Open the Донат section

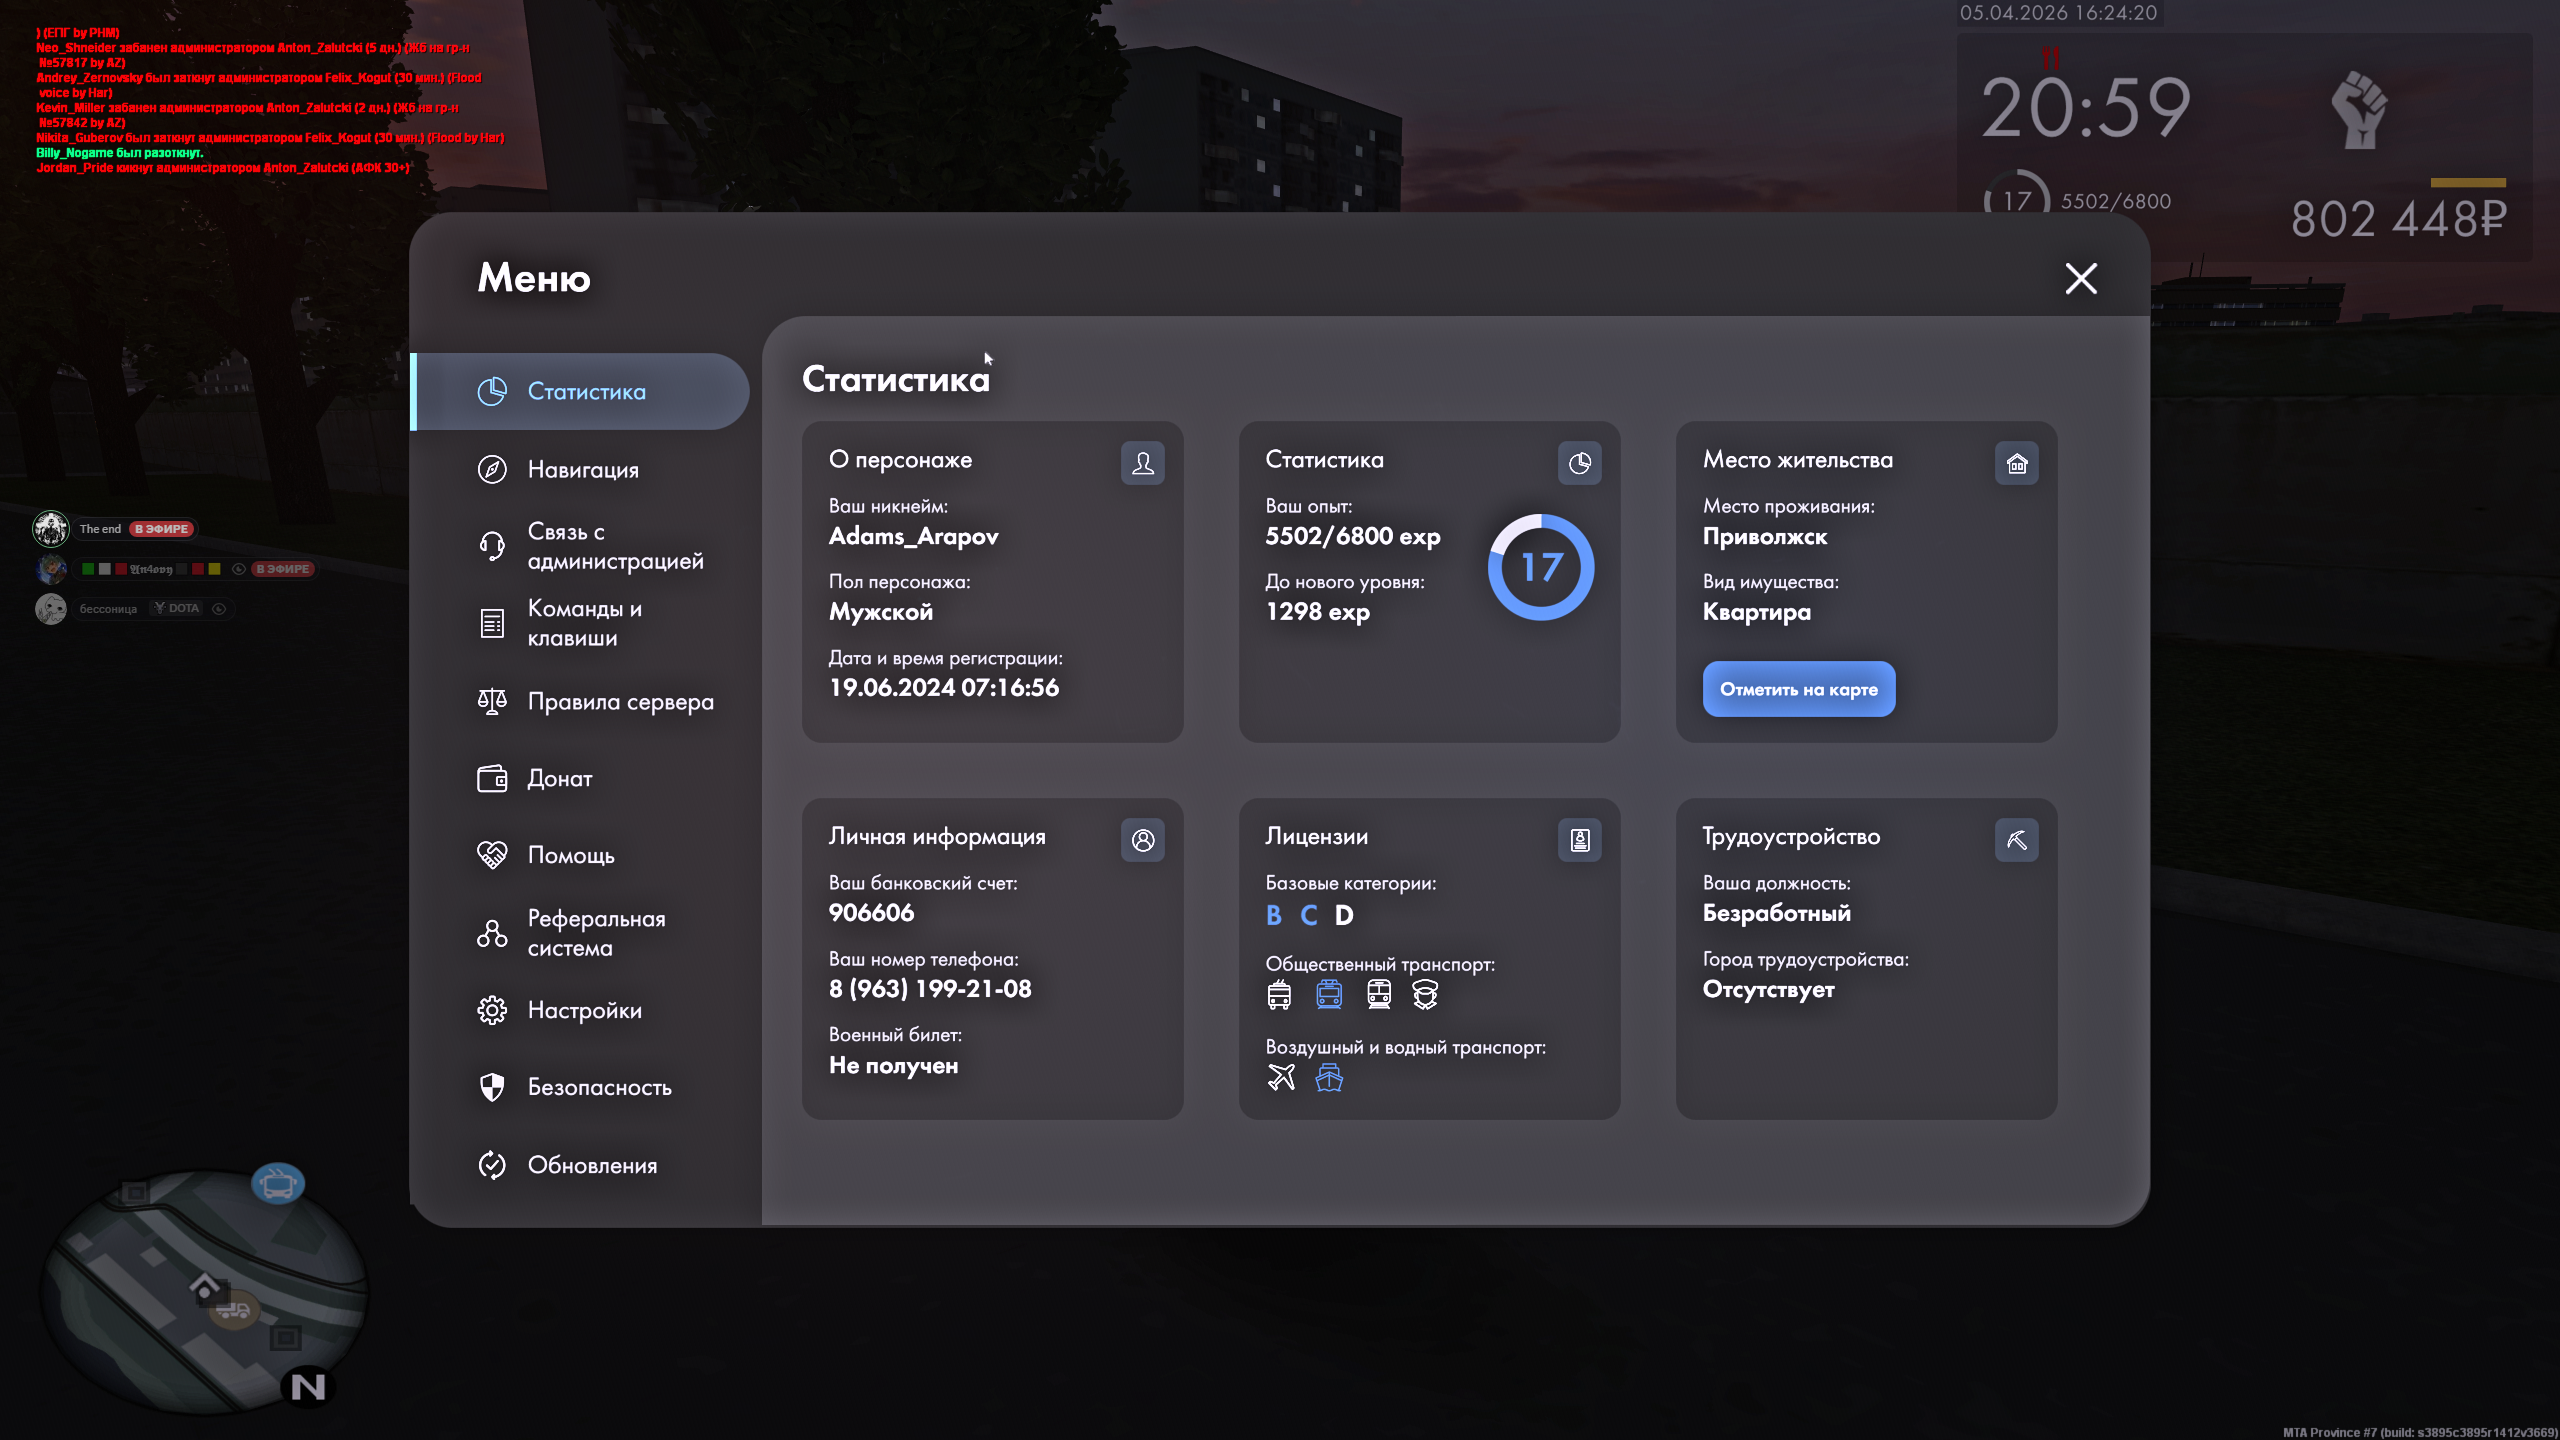tap(559, 778)
